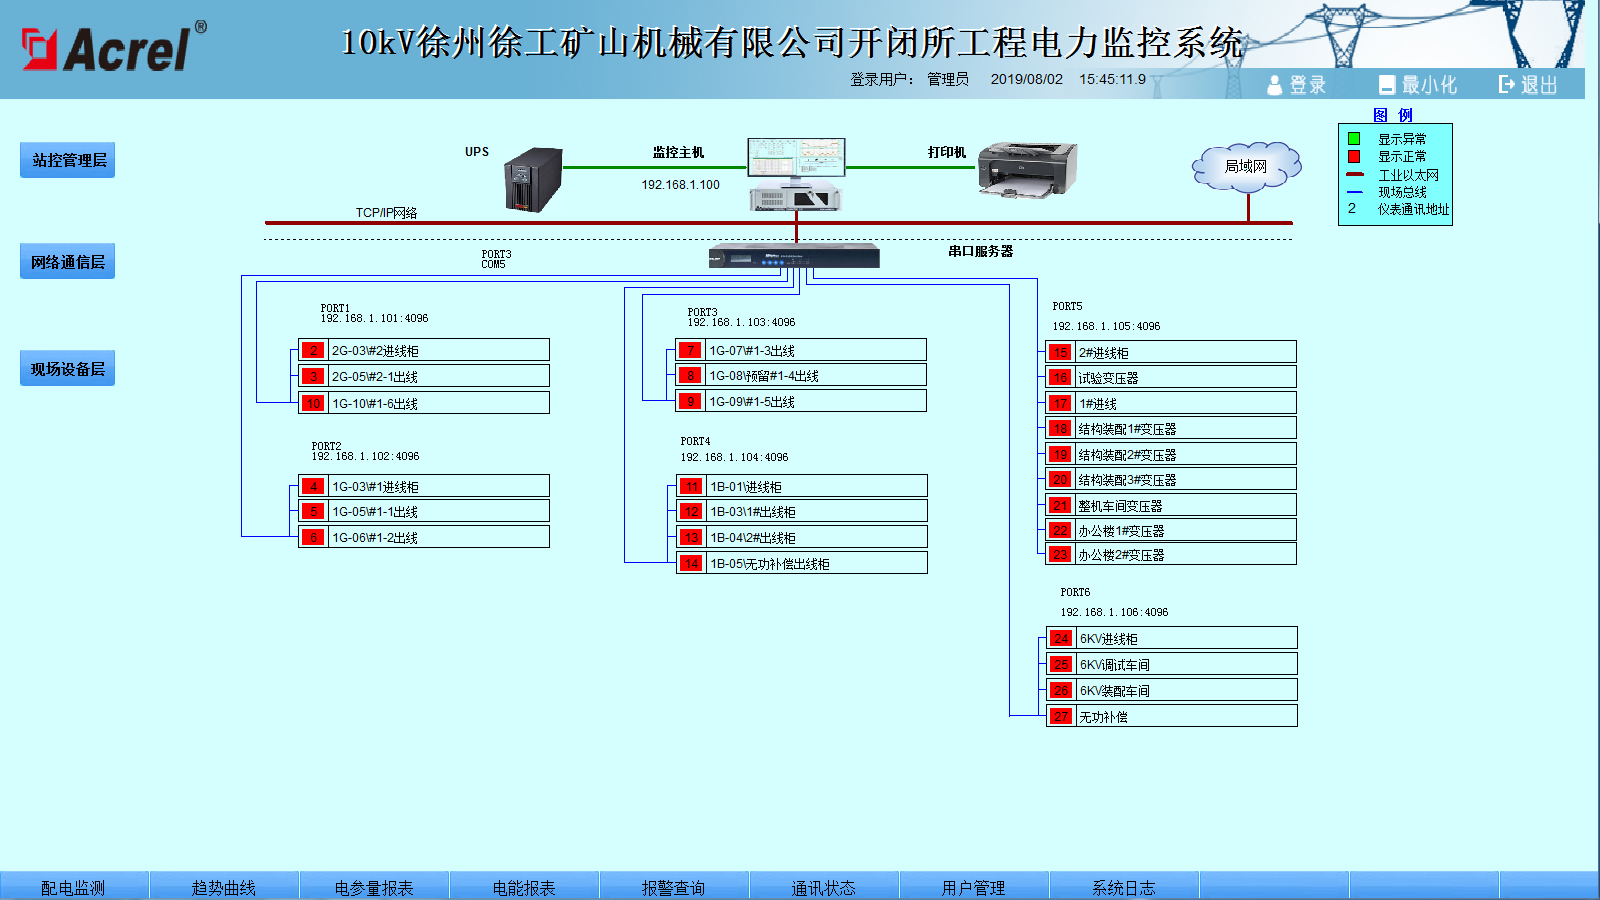The image size is (1600, 900).
Task: Select the 办公楼1#变压器 device row
Action: [1171, 530]
